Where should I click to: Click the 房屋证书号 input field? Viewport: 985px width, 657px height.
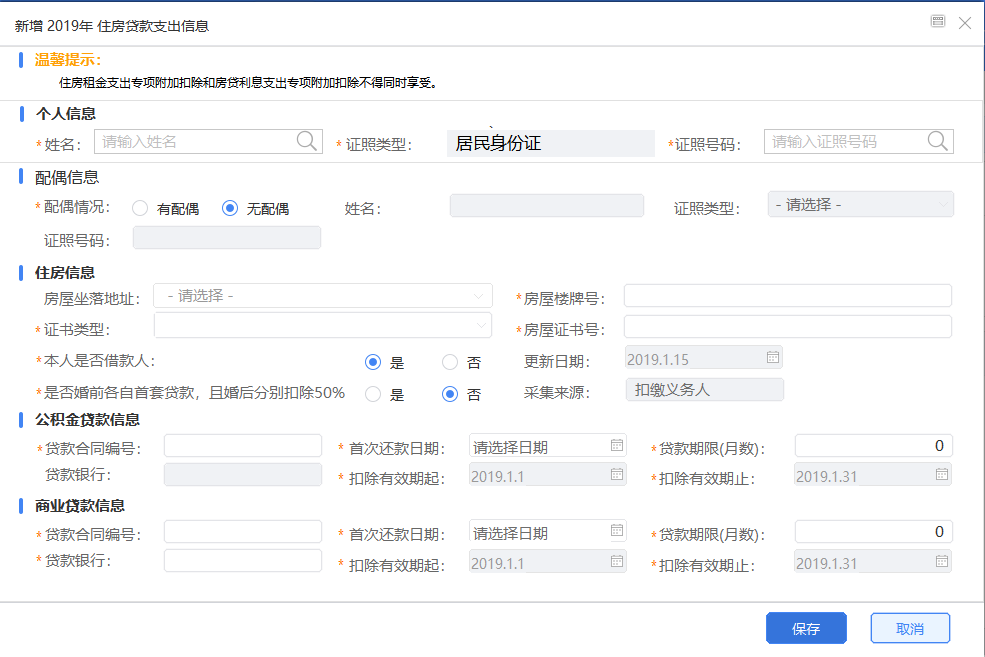coord(788,327)
